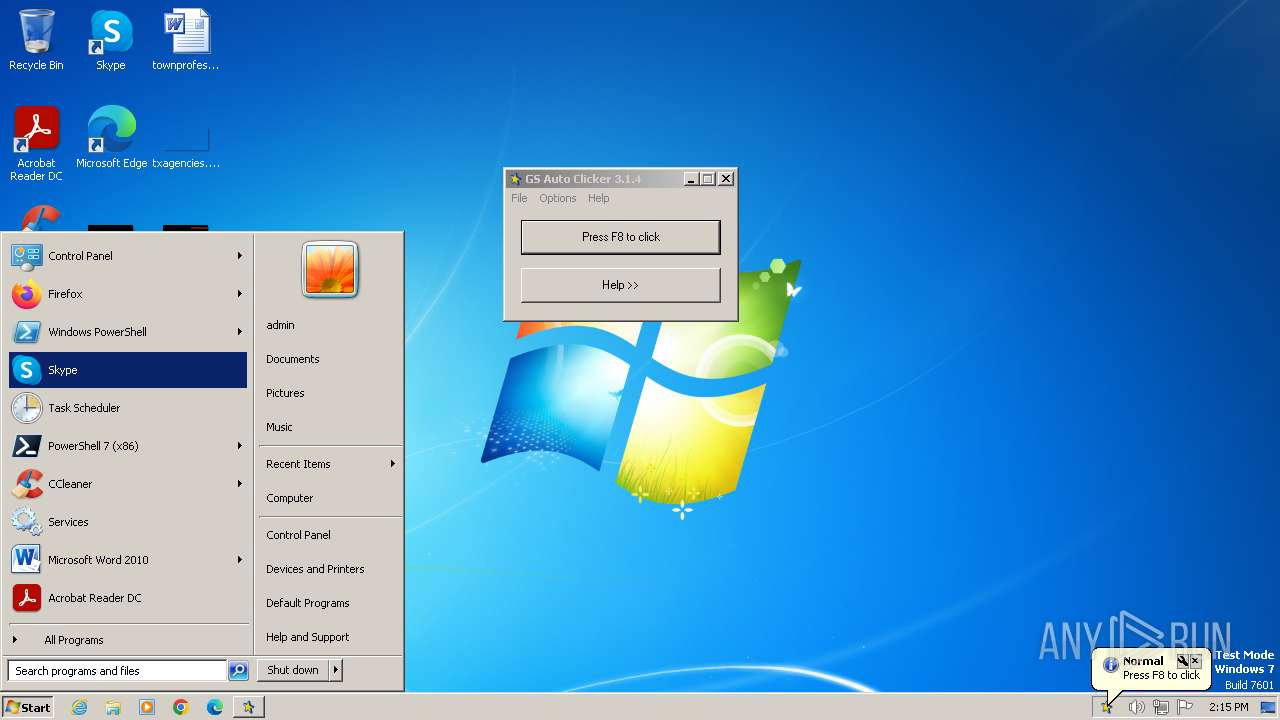Expand Microsoft Word 2010 recent documents arrow
The width and height of the screenshot is (1280, 720).
click(x=240, y=560)
